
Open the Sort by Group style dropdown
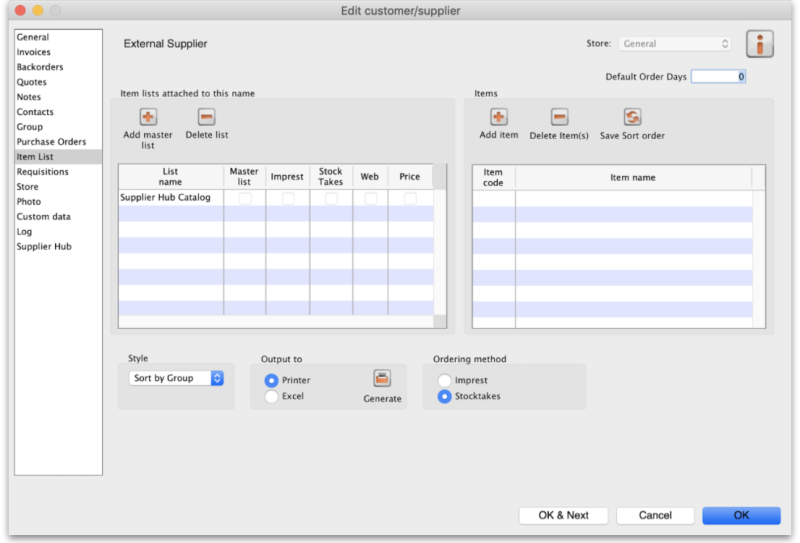pos(177,379)
